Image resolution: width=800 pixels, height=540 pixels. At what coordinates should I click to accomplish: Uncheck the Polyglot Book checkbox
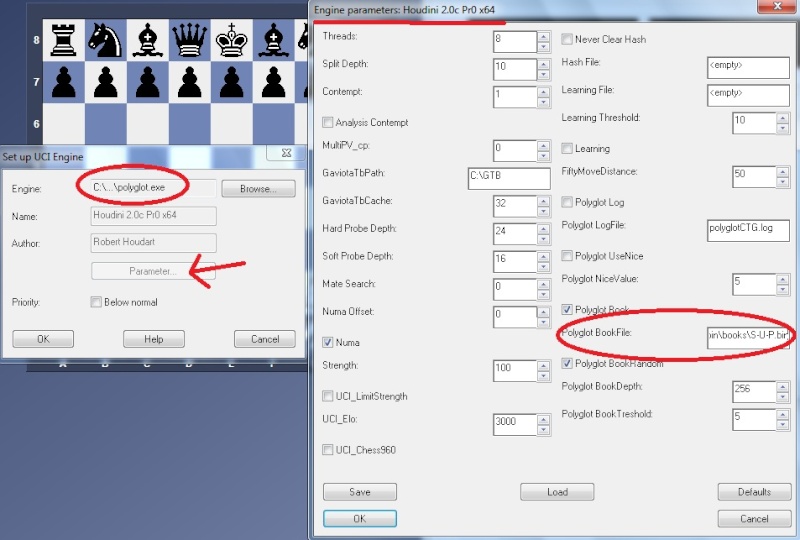coord(567,309)
